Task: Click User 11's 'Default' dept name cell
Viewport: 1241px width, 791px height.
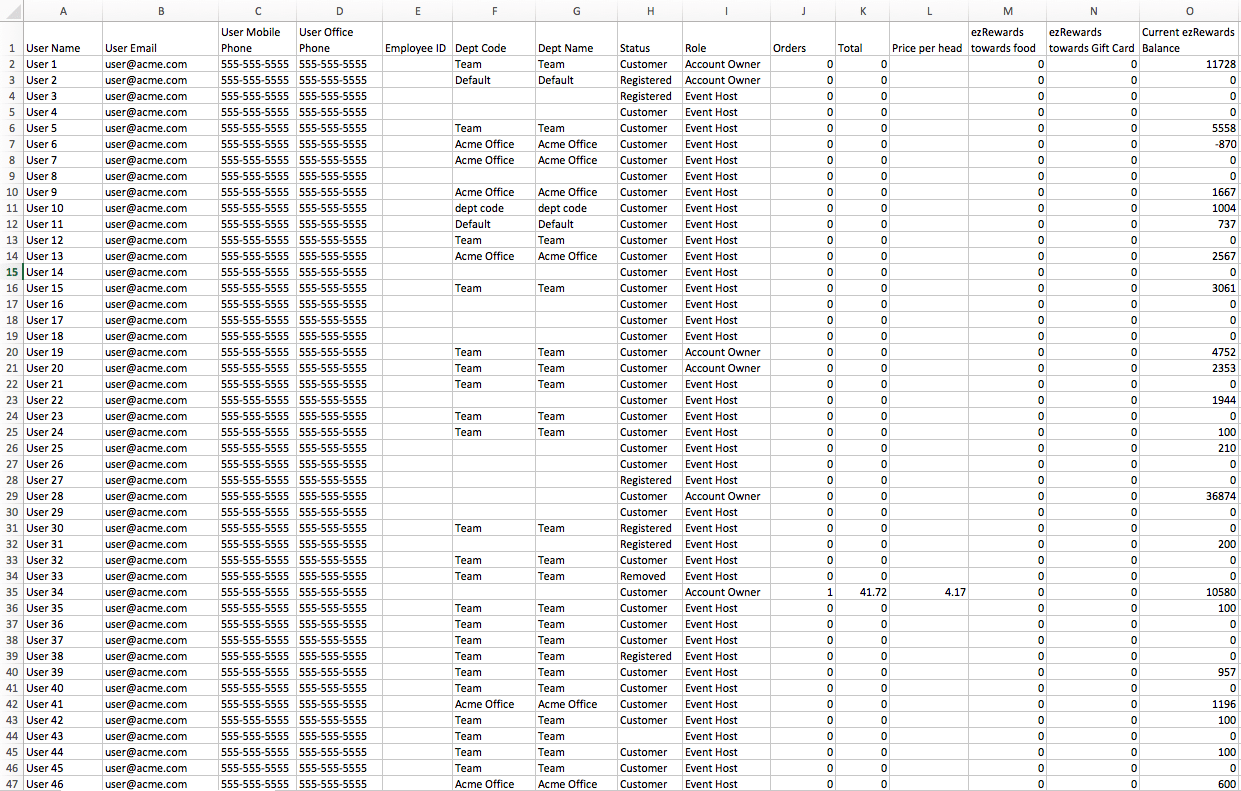Action: [x=576, y=224]
